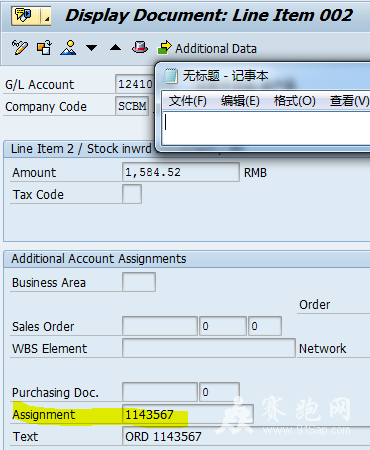This screenshot has height=450, width=370.
Task: Click the hat-shaped toolbar icon
Action: click(x=140, y=47)
